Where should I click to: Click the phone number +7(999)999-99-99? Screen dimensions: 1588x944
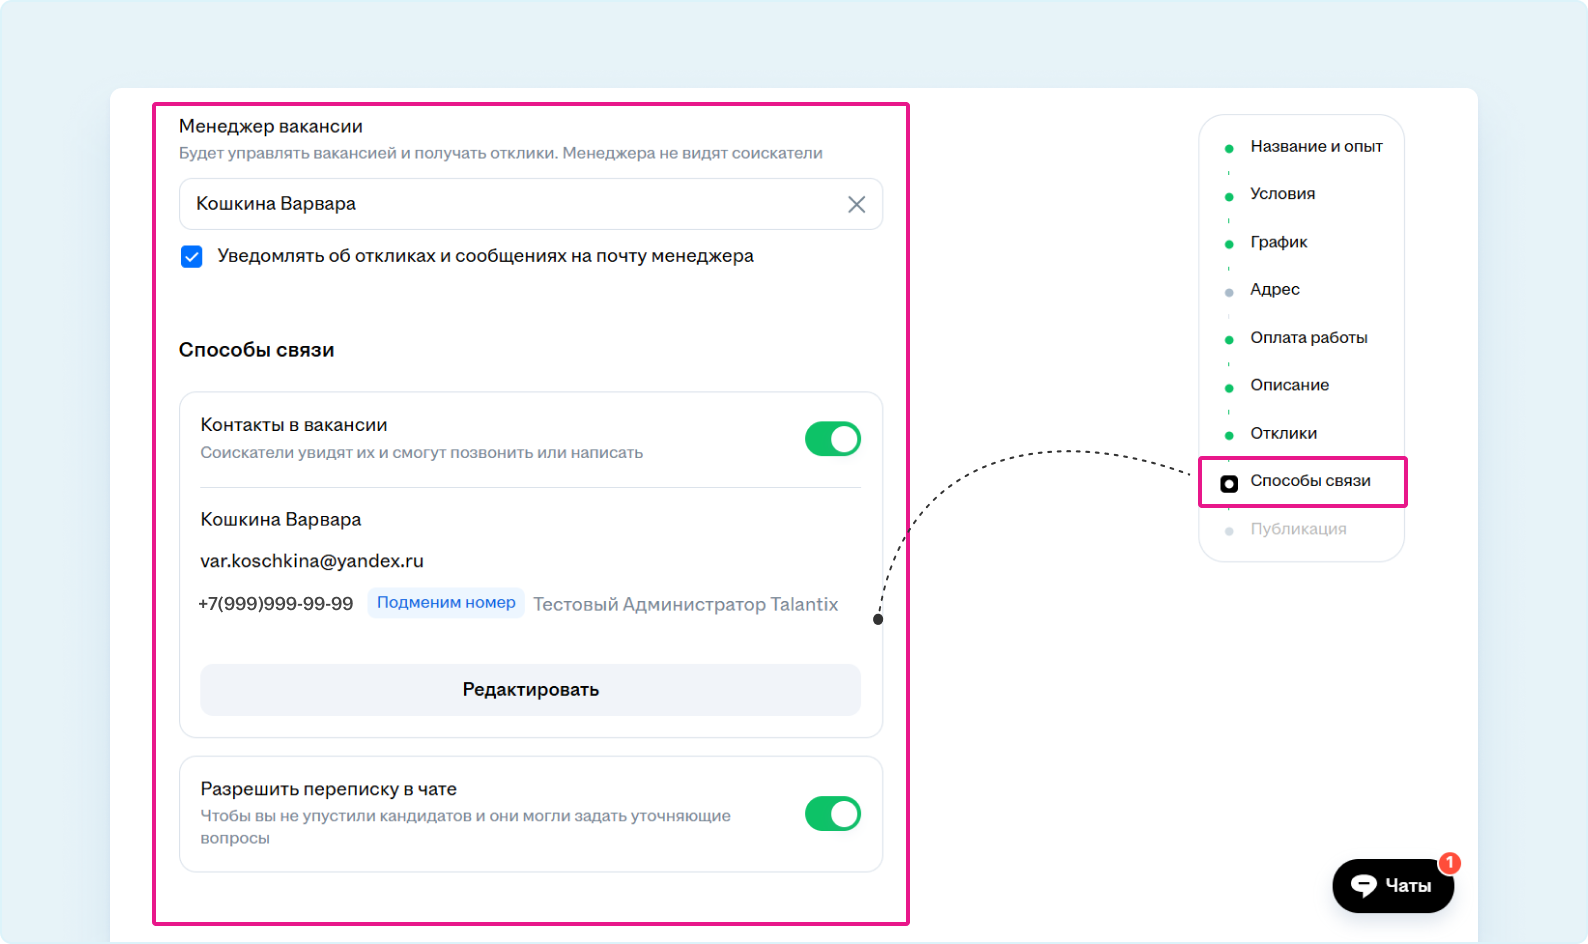pyautogui.click(x=276, y=604)
